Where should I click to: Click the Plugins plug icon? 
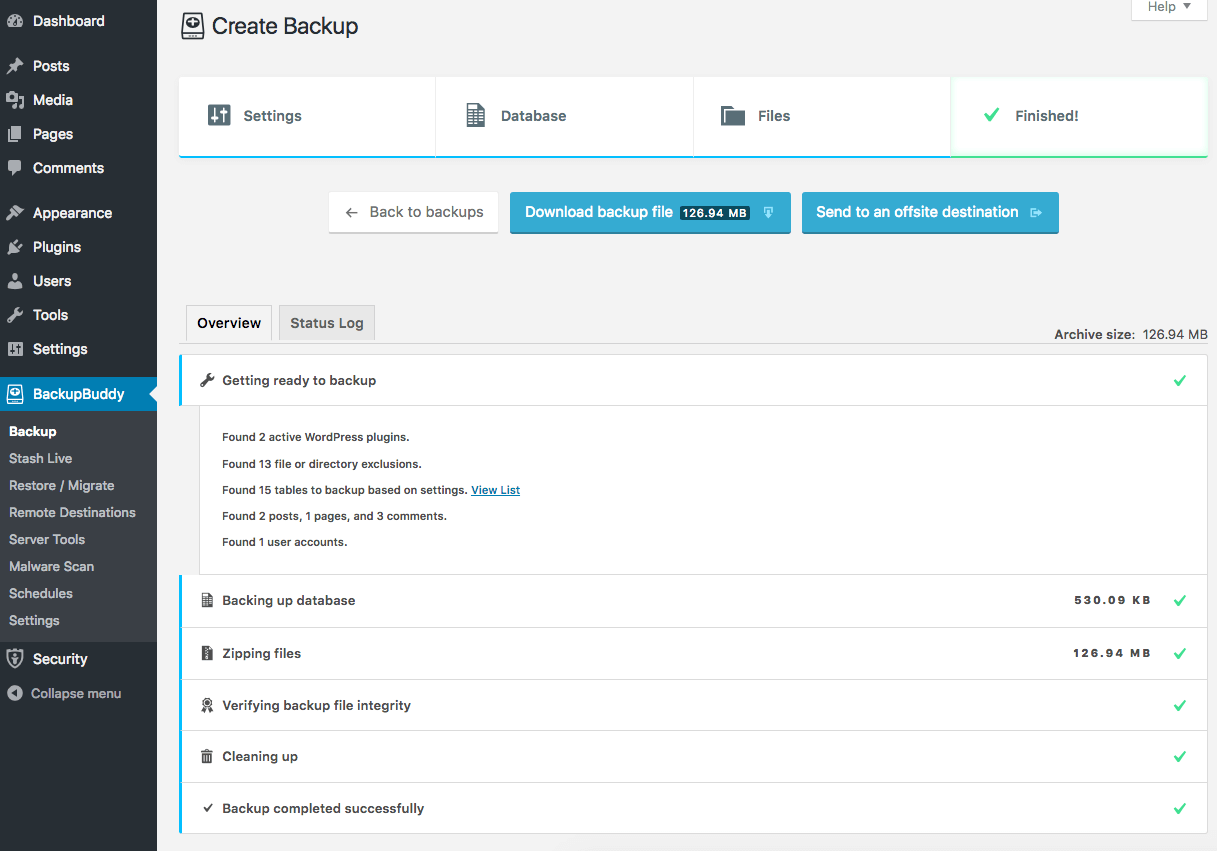[x=15, y=247]
